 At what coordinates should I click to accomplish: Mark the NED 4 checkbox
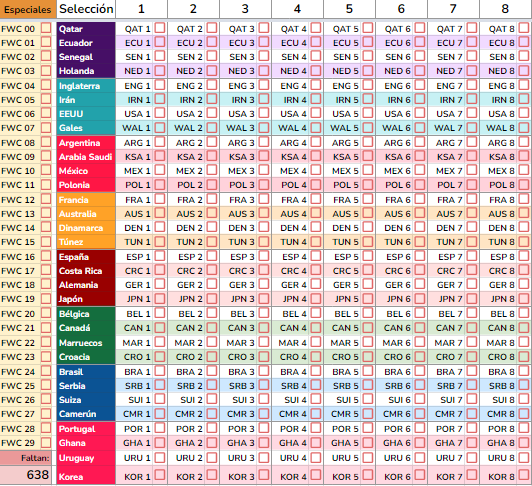click(316, 71)
